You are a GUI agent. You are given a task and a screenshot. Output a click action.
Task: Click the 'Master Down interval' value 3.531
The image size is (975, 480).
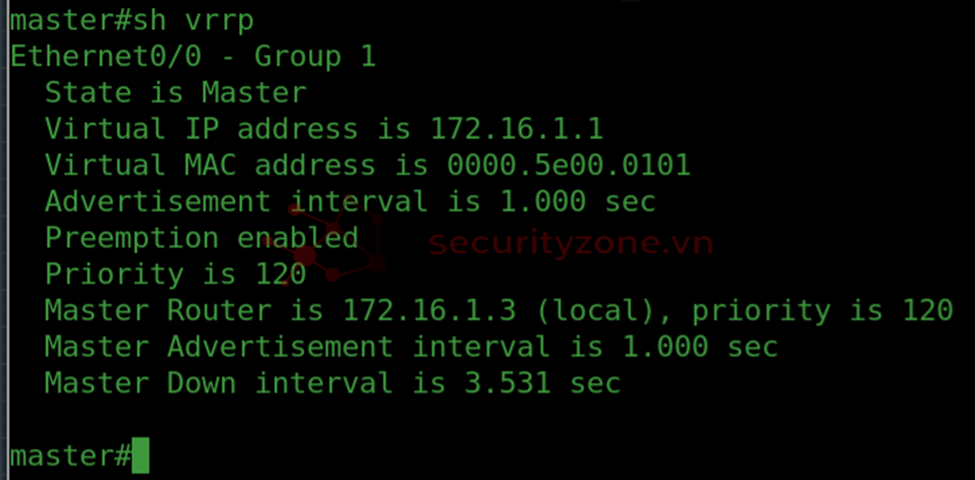(508, 382)
